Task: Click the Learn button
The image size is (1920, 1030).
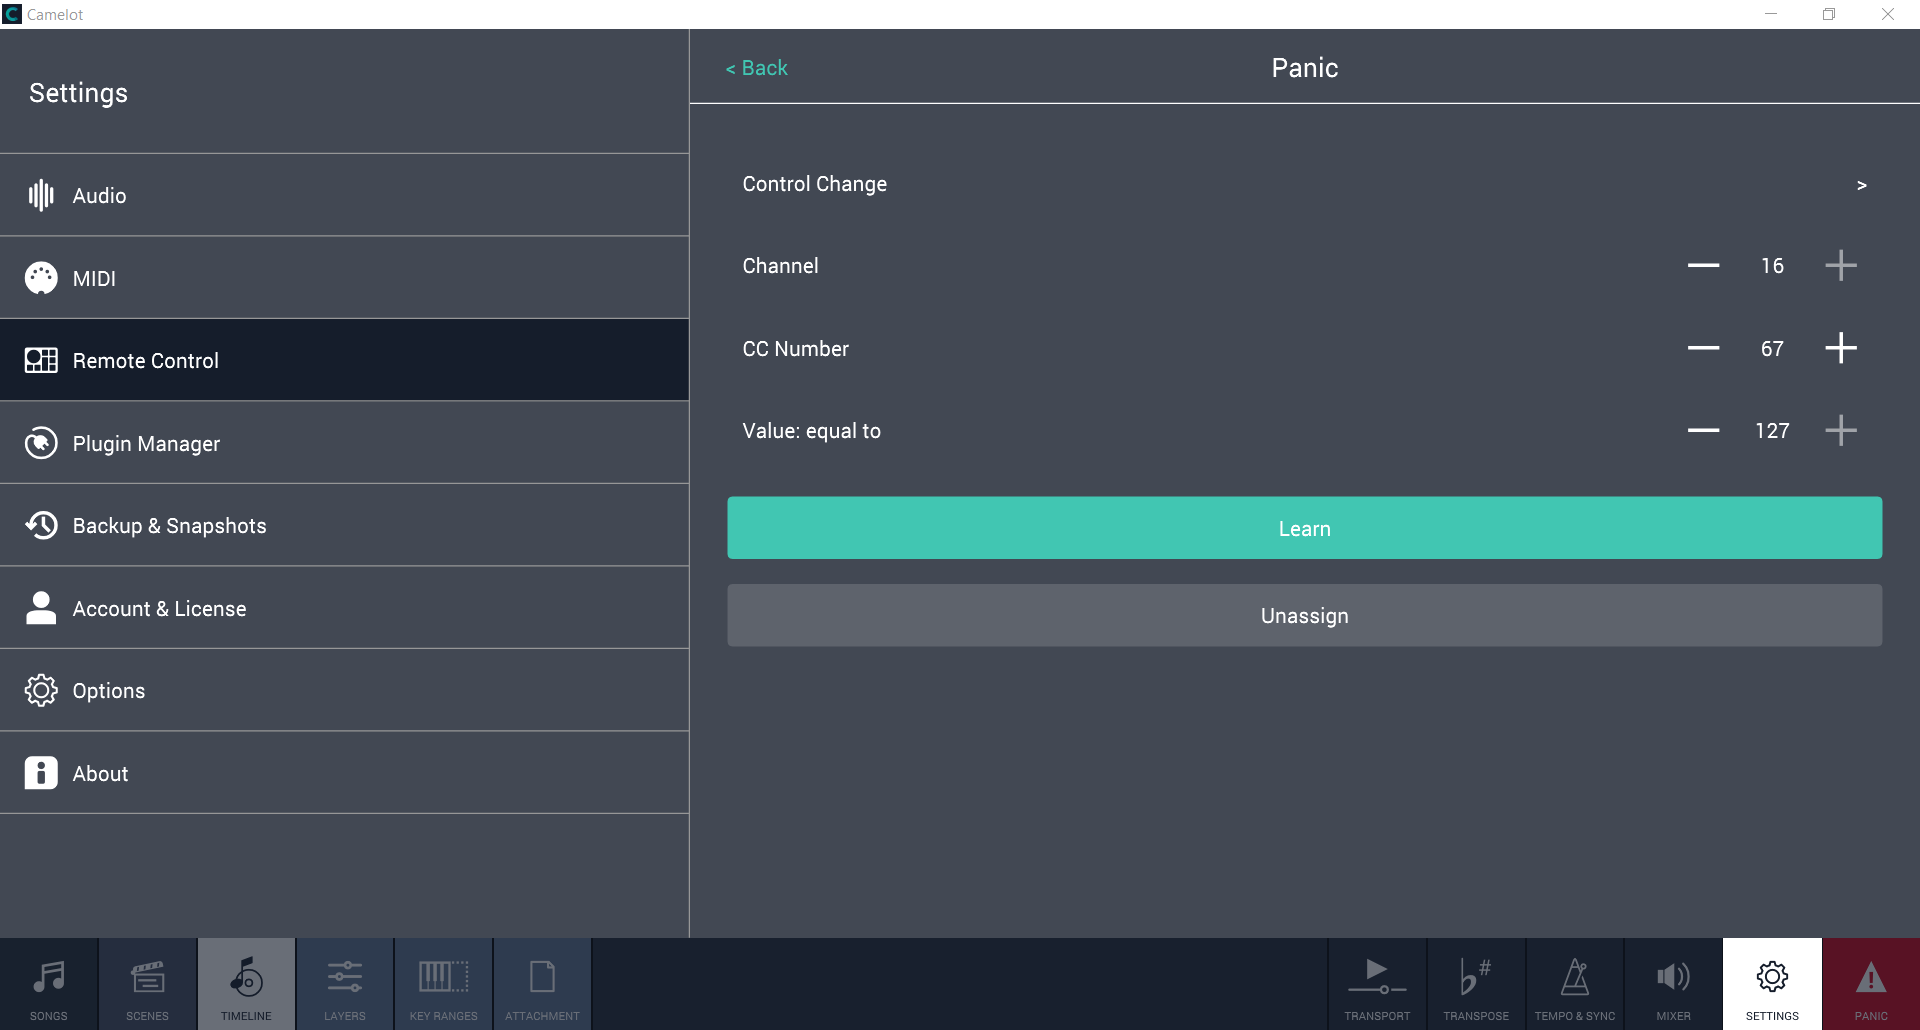Action: (1304, 528)
